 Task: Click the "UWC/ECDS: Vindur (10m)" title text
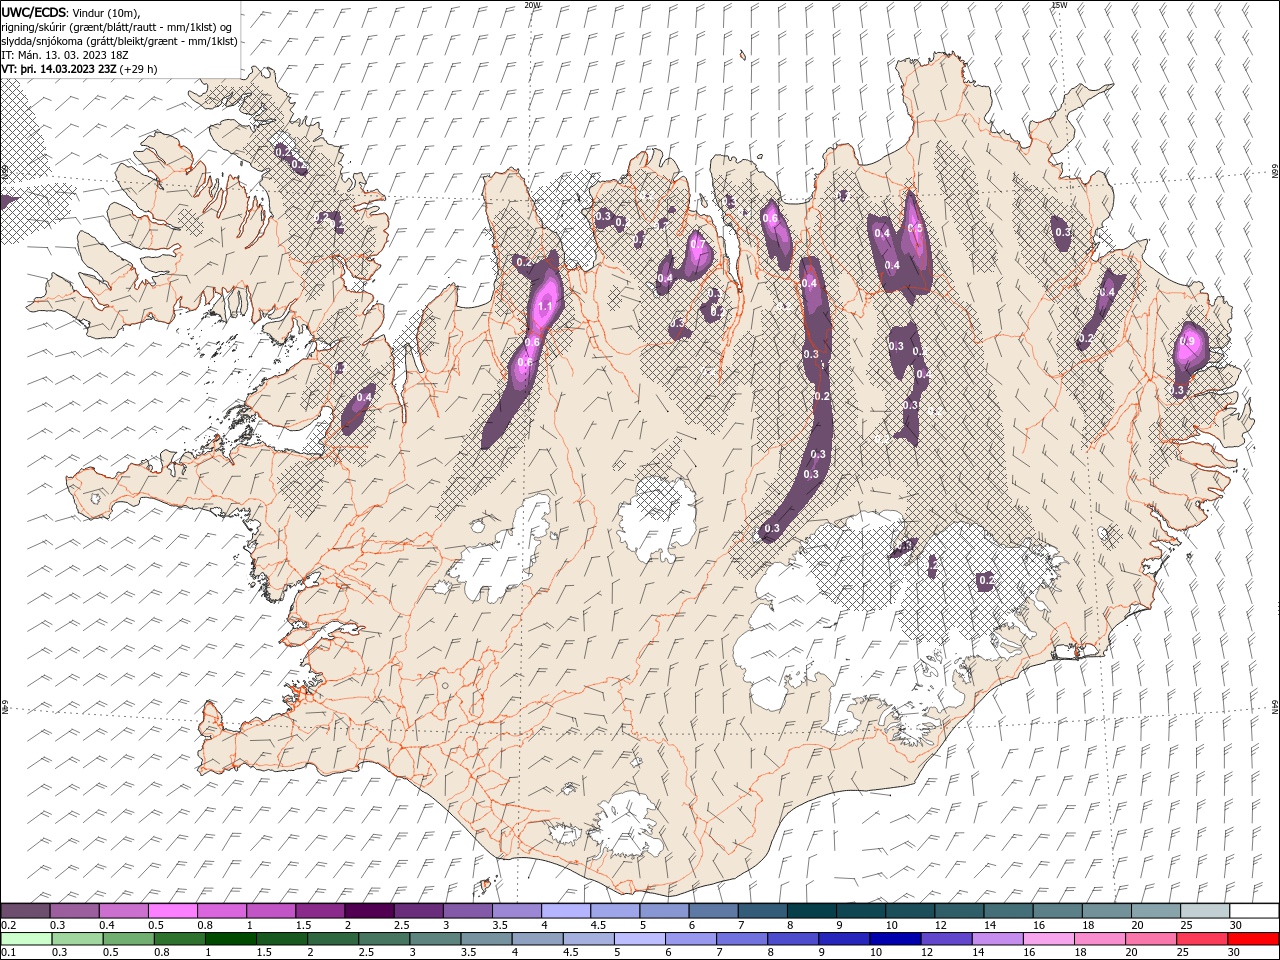(71, 12)
